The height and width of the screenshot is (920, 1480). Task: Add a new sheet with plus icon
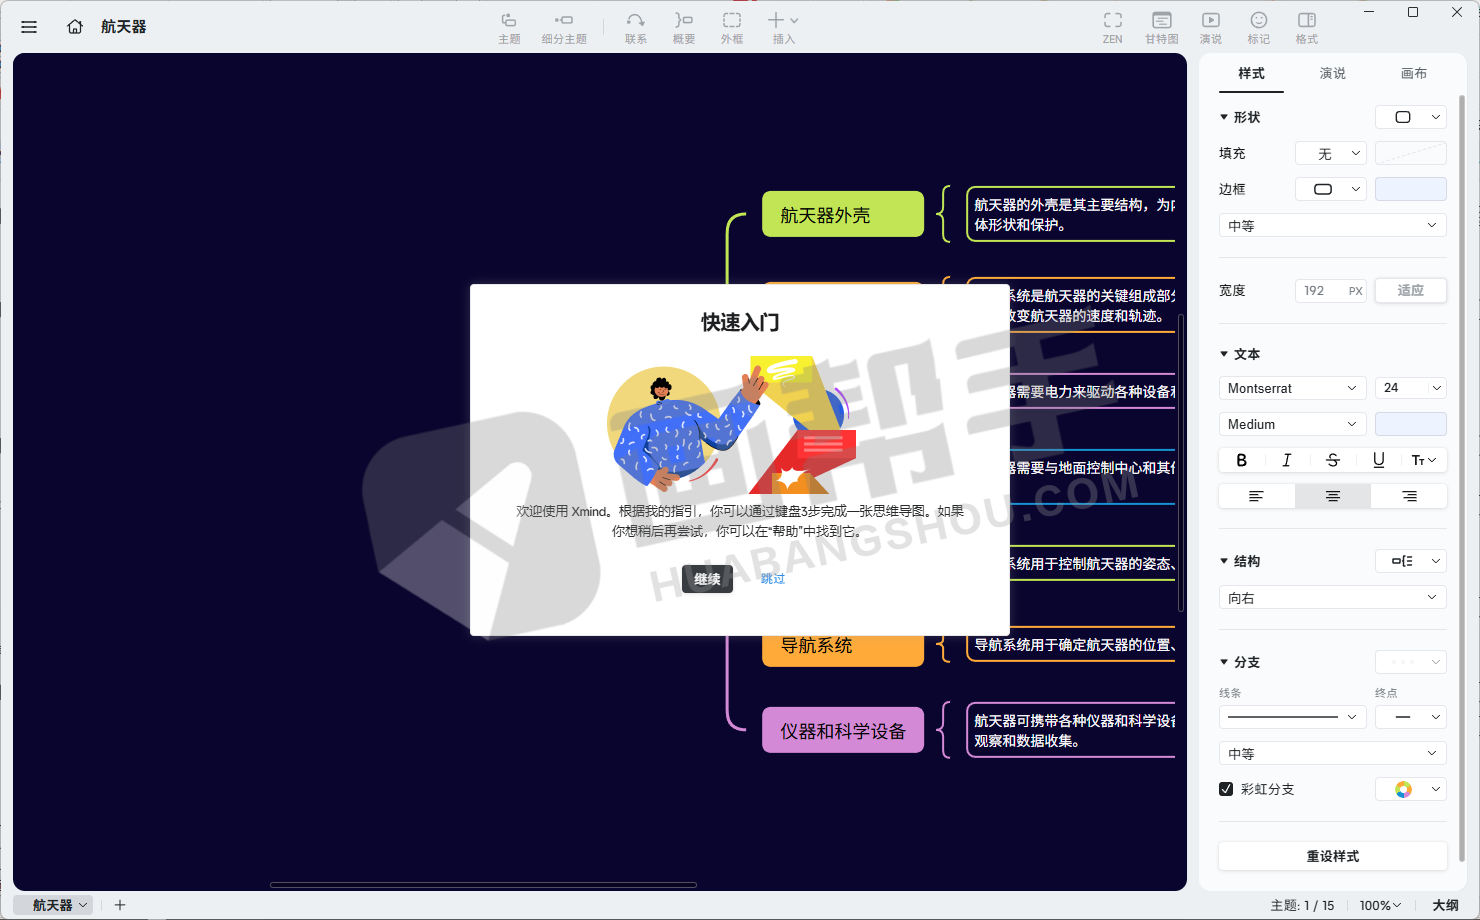click(x=120, y=905)
